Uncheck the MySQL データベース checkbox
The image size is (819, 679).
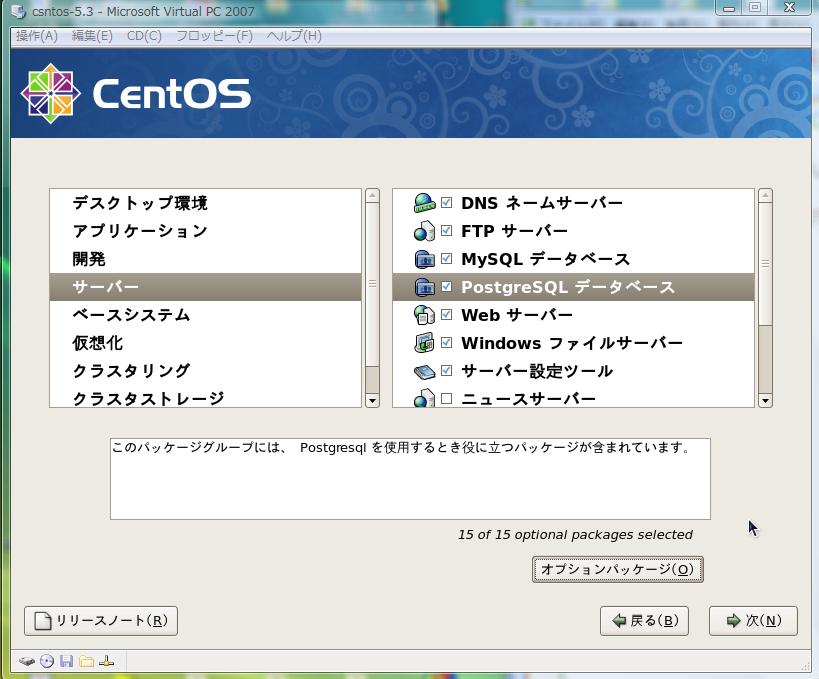point(447,259)
